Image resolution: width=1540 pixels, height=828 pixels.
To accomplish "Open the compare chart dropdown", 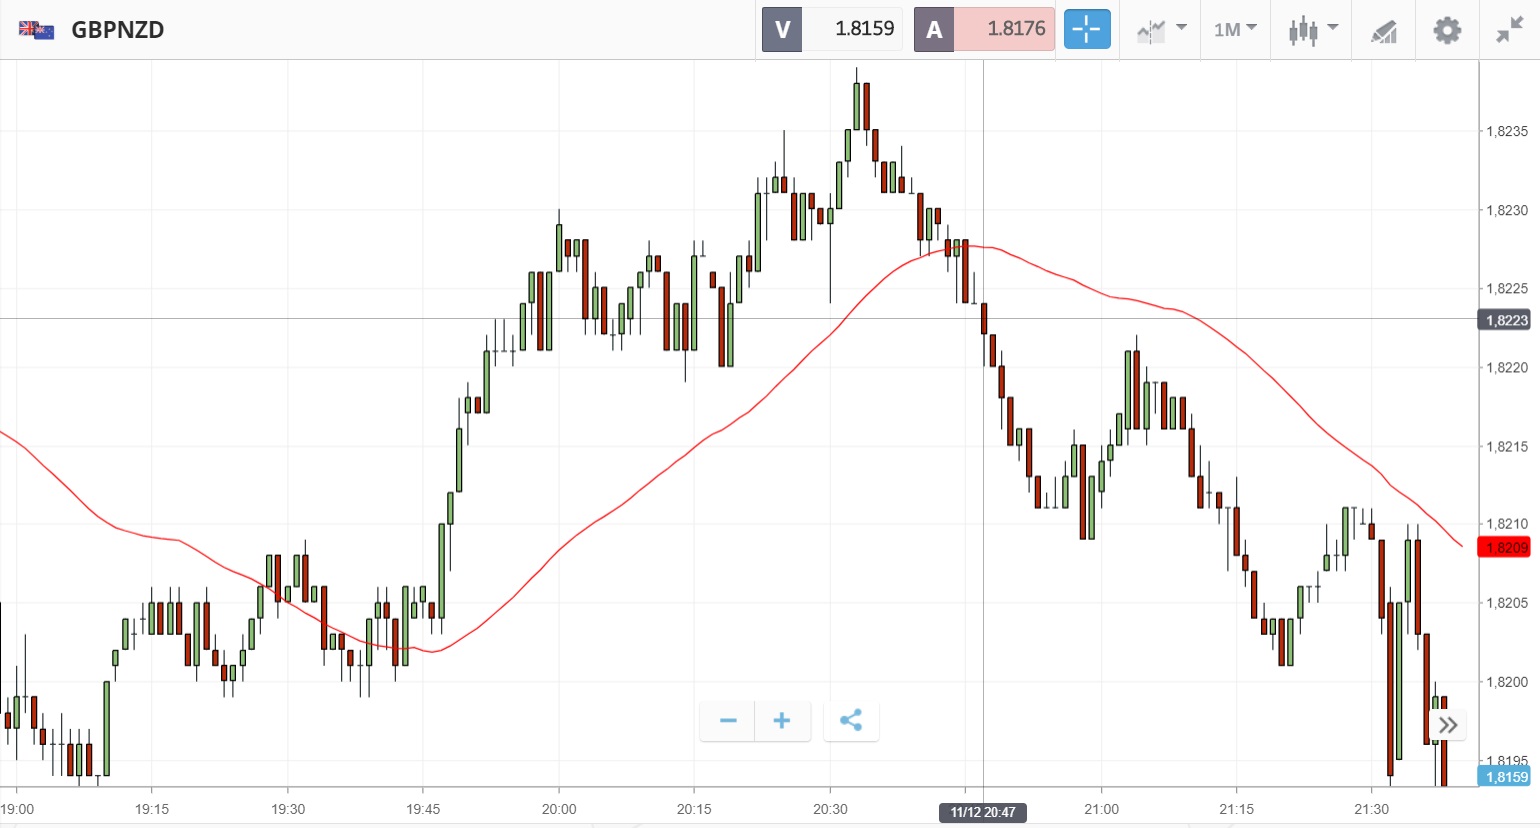I will tap(1161, 30).
